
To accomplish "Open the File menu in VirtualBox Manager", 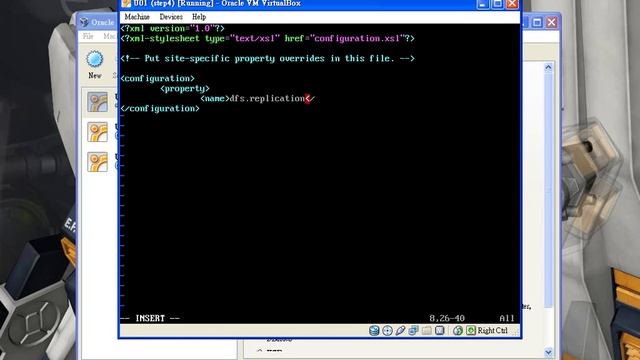I will coord(88,36).
